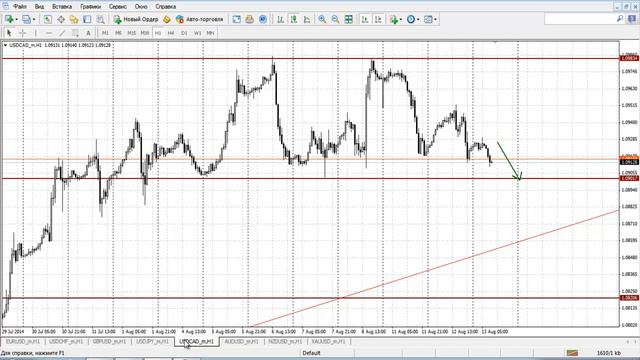The image size is (640, 360).
Task: Toggle the Terminal panel icon
Action: pyautogui.click(x=87, y=19)
